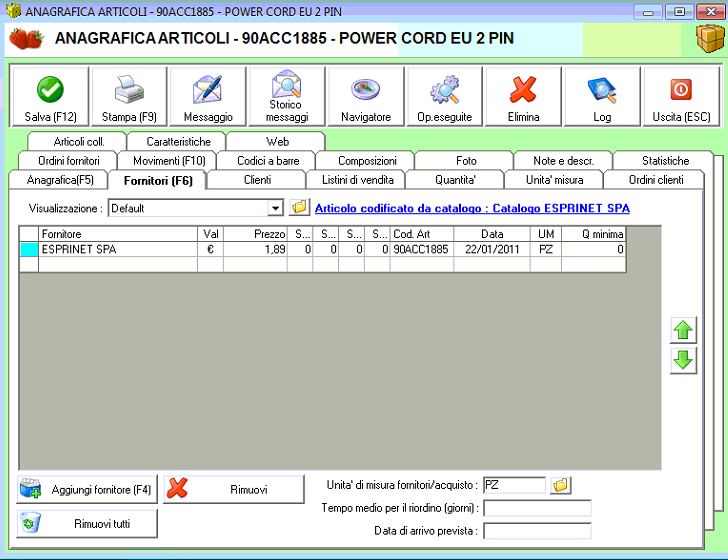Switch to Clienti tab
Image resolution: width=728 pixels, height=560 pixels.
point(257,180)
